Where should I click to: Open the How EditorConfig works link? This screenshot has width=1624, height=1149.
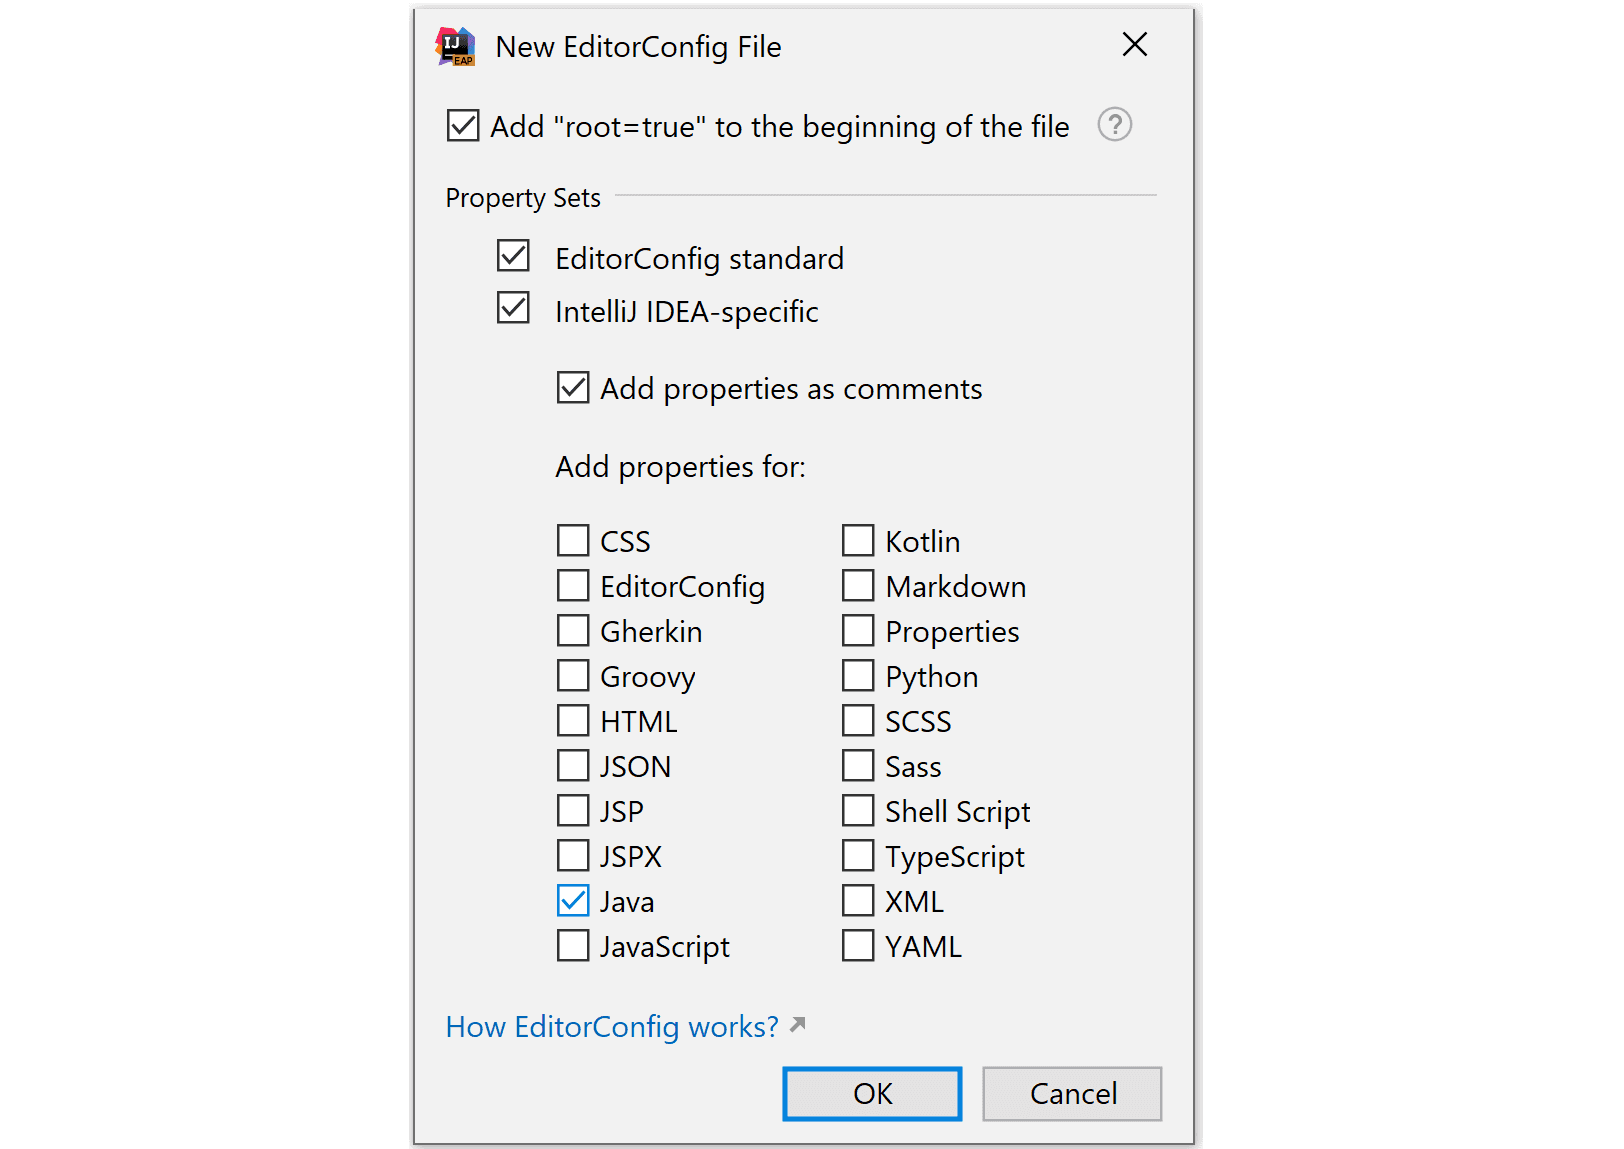tap(612, 1027)
